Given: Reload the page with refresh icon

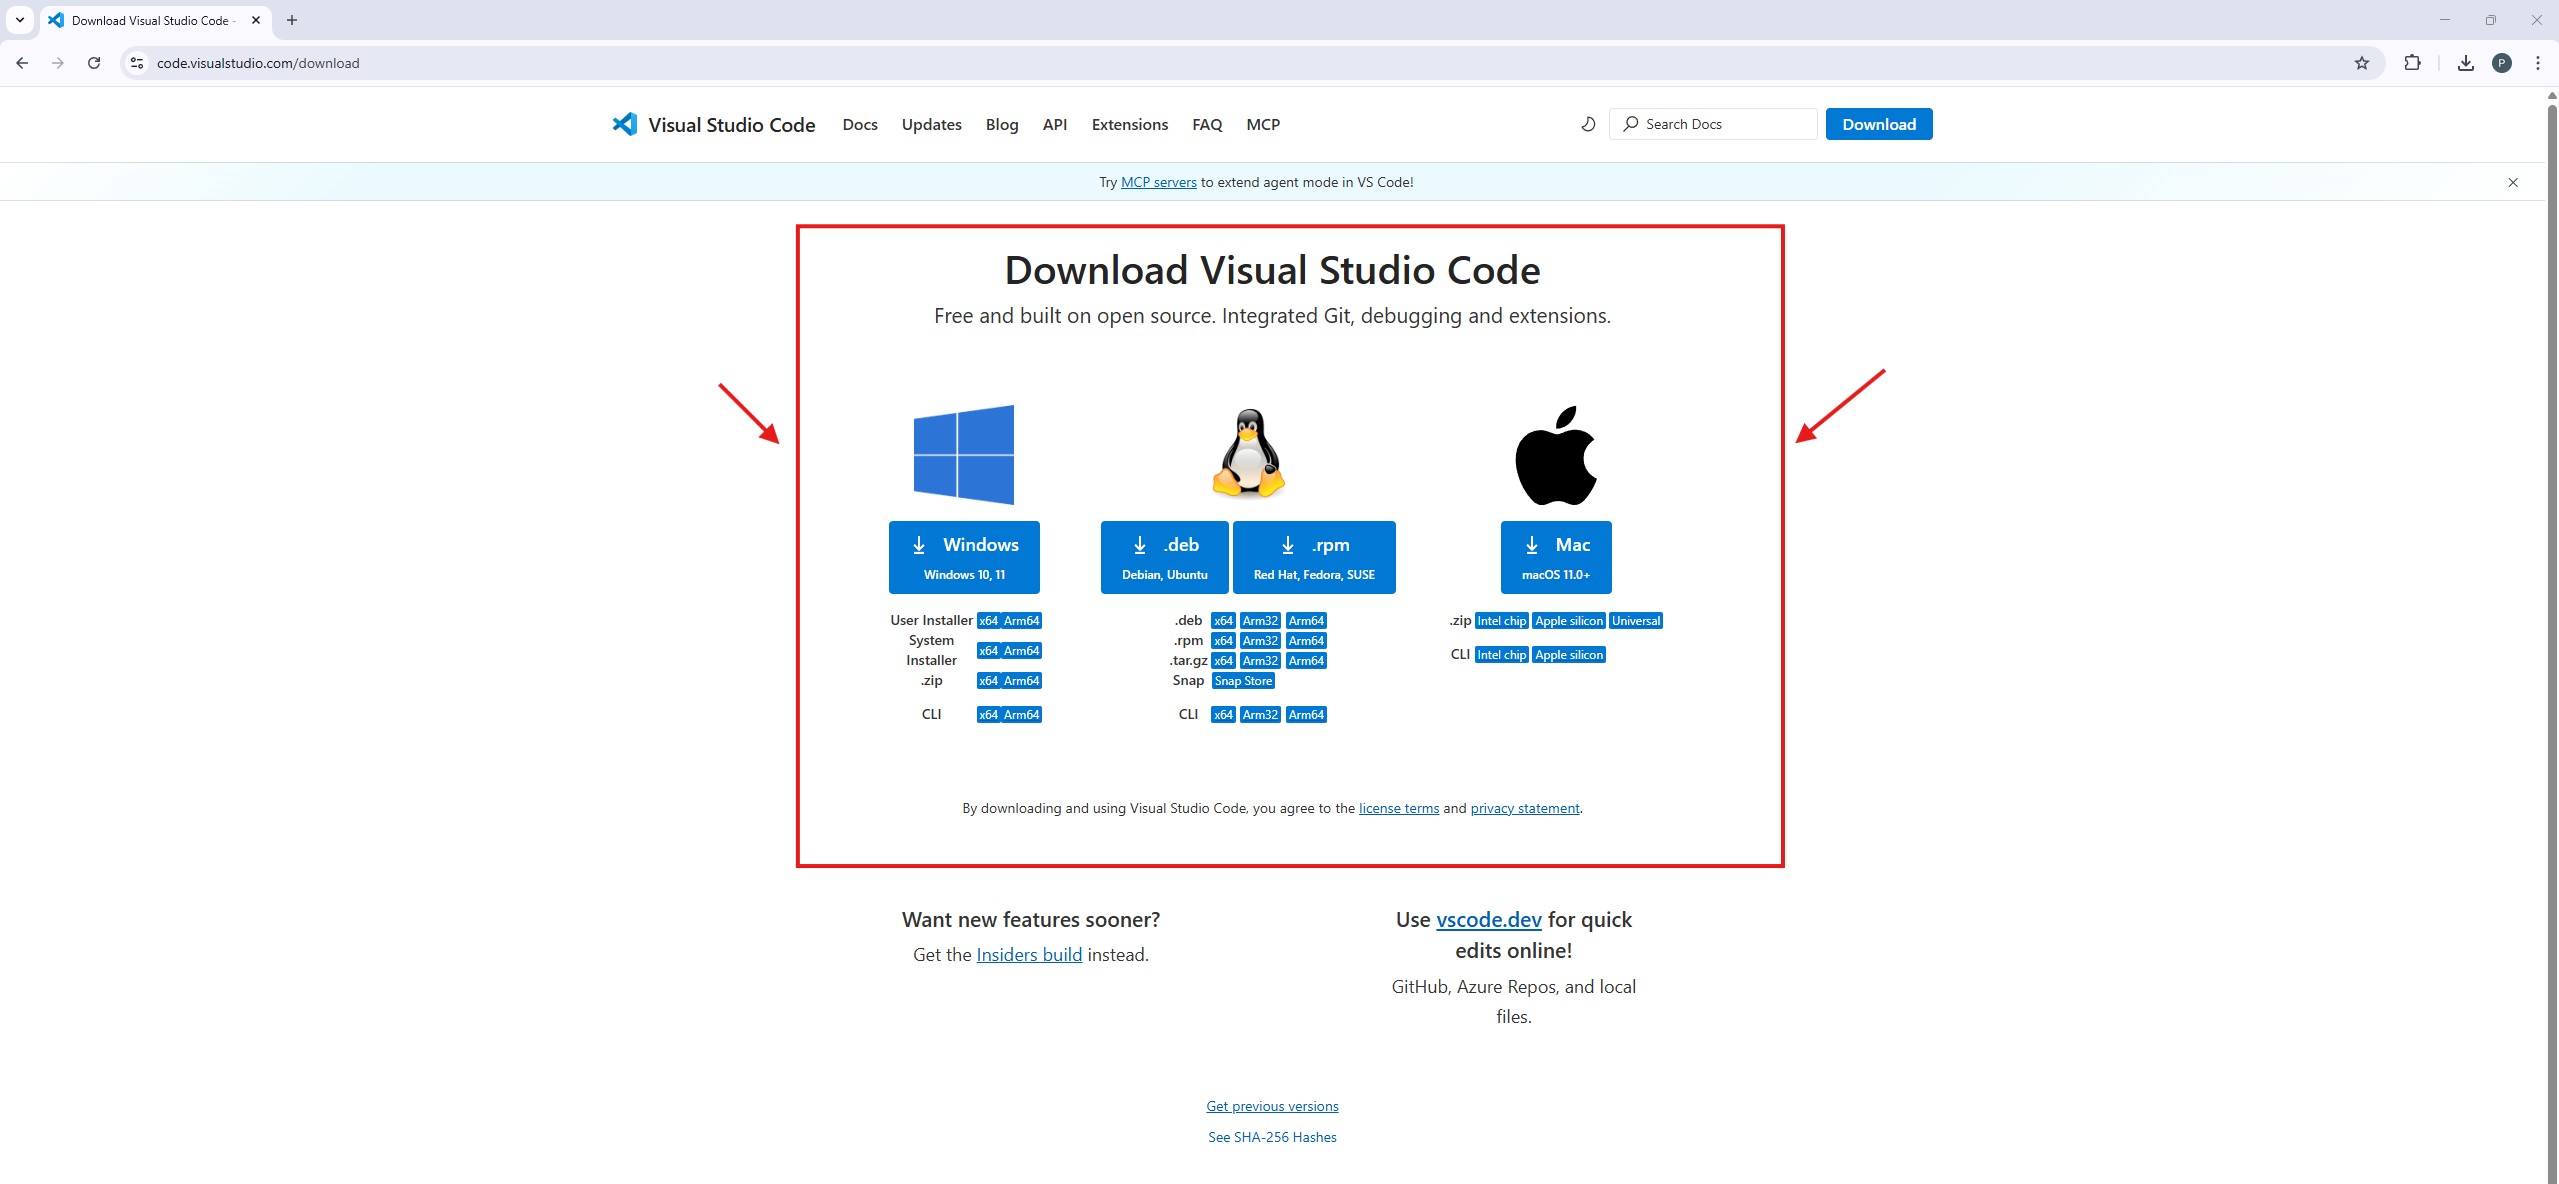Looking at the screenshot, I should (x=94, y=63).
